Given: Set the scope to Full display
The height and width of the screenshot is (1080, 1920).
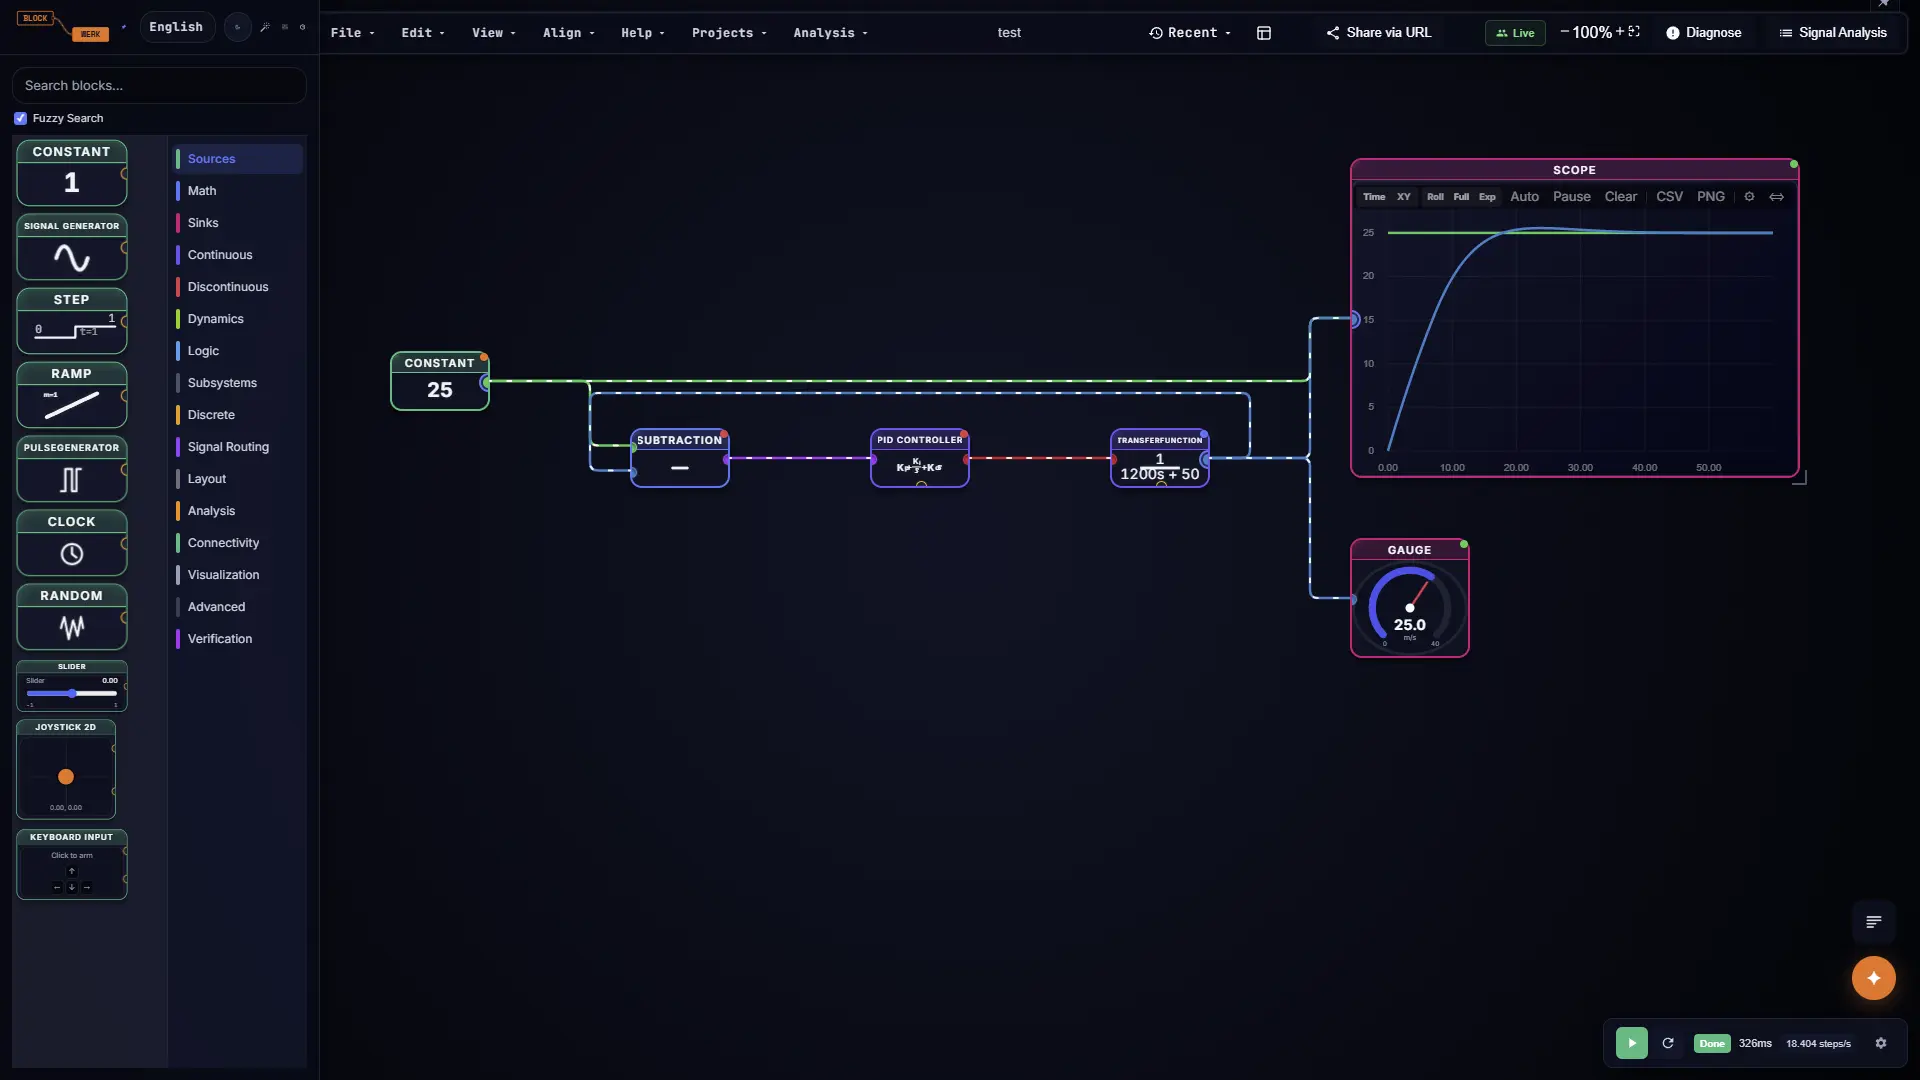Looking at the screenshot, I should [x=1461, y=197].
